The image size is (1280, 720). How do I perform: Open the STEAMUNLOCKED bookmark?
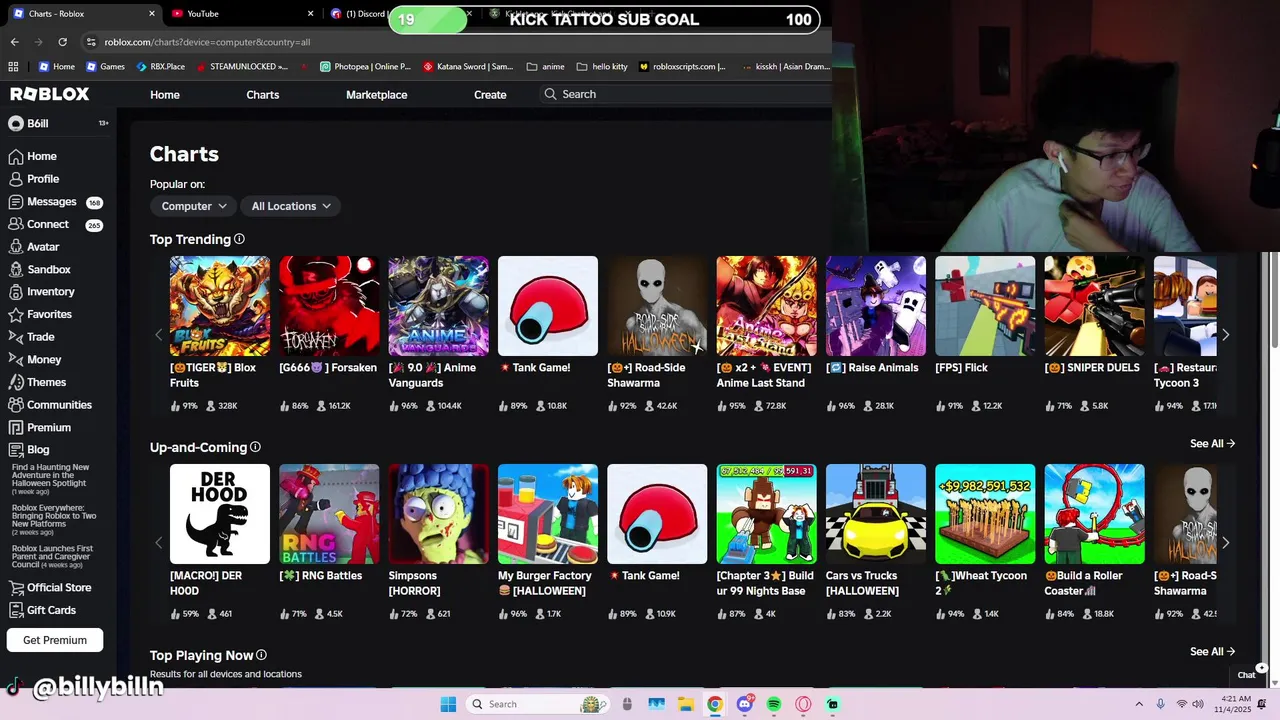(242, 67)
